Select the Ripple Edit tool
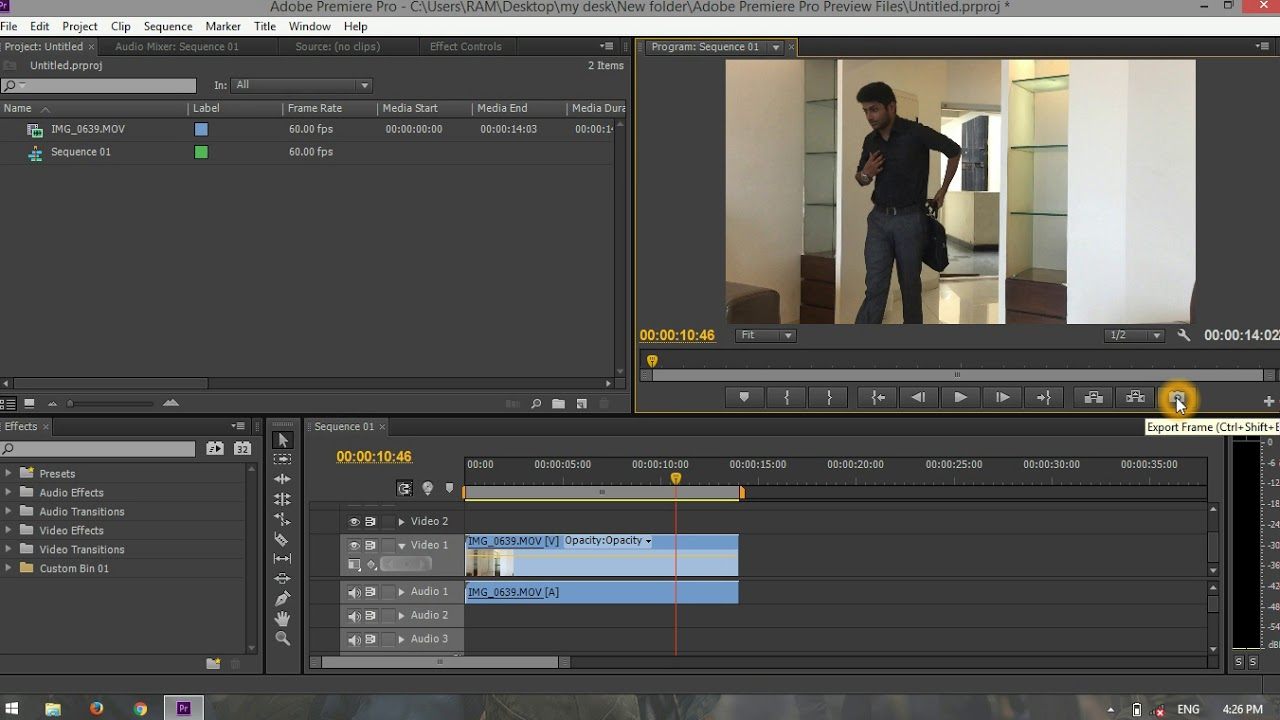This screenshot has height=720, width=1280. [283, 480]
